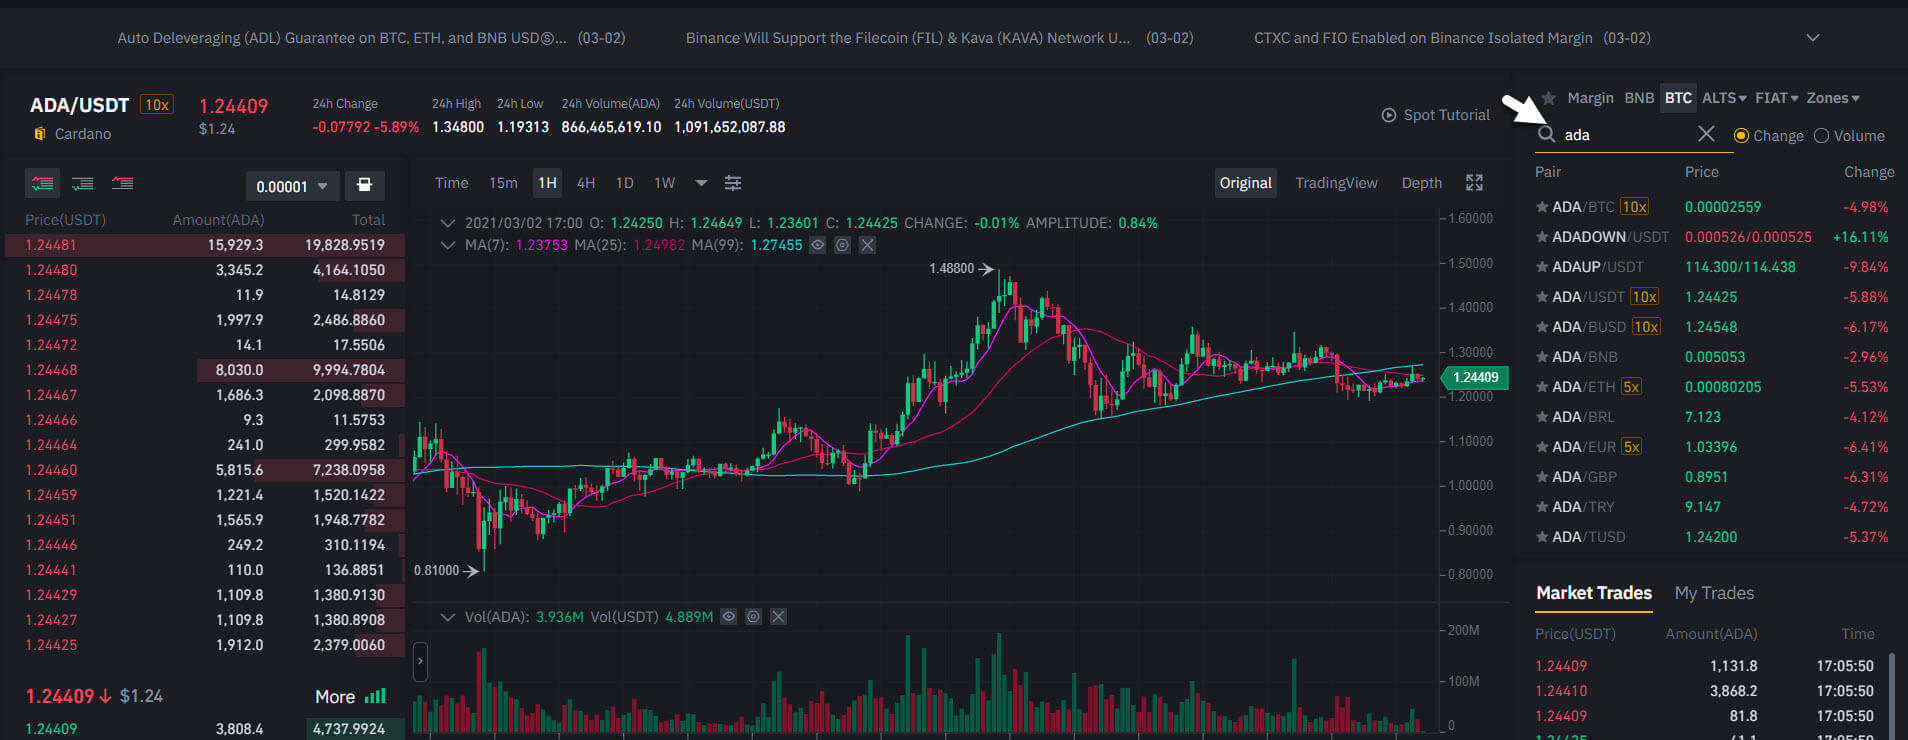The height and width of the screenshot is (740, 1908).
Task: Collapse the candle OHLC info row
Action: 447,223
